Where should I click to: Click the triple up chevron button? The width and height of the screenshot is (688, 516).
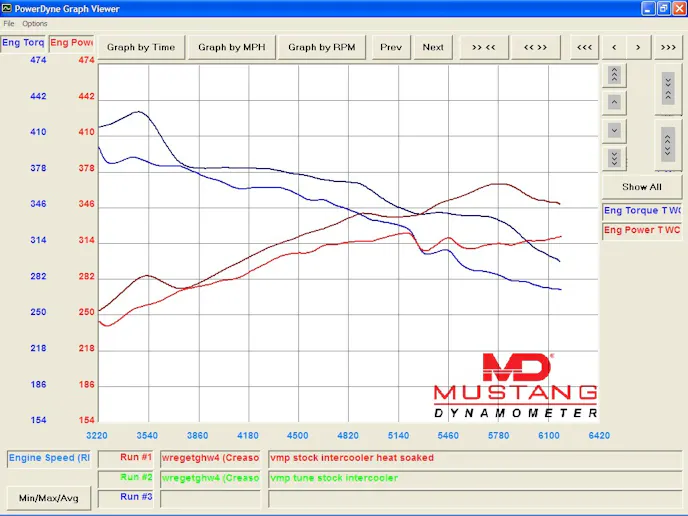pyautogui.click(x=614, y=75)
